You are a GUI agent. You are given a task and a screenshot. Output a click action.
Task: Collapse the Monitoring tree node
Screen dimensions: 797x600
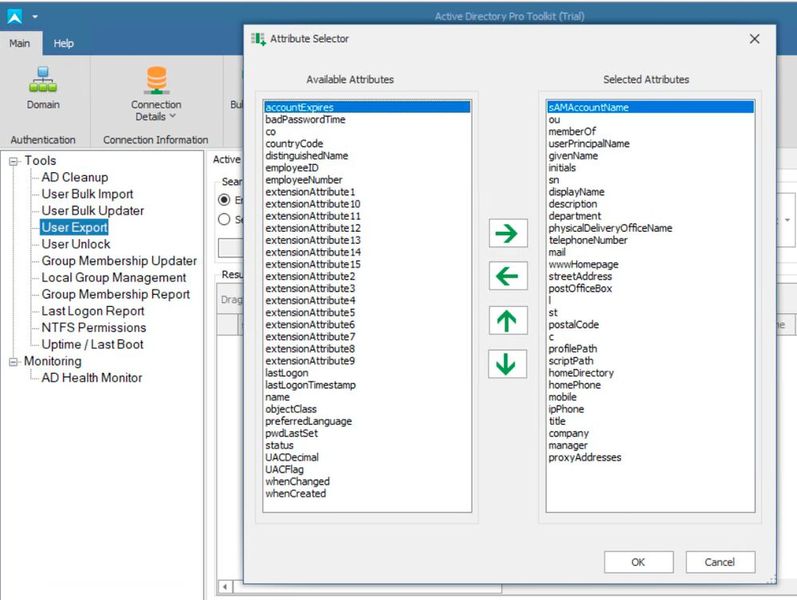pos(13,362)
